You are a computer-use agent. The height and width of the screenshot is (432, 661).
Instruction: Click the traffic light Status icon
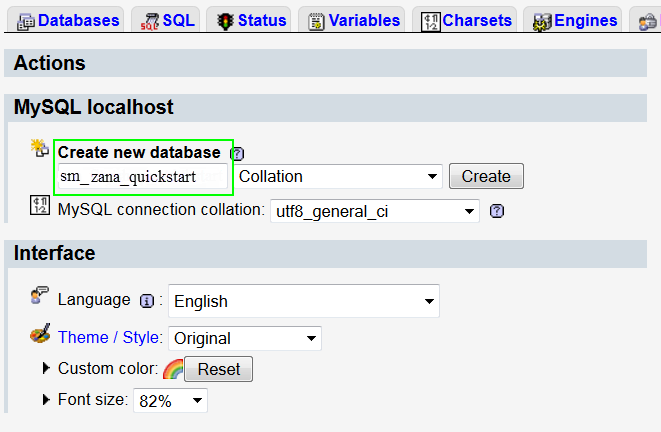(x=226, y=21)
